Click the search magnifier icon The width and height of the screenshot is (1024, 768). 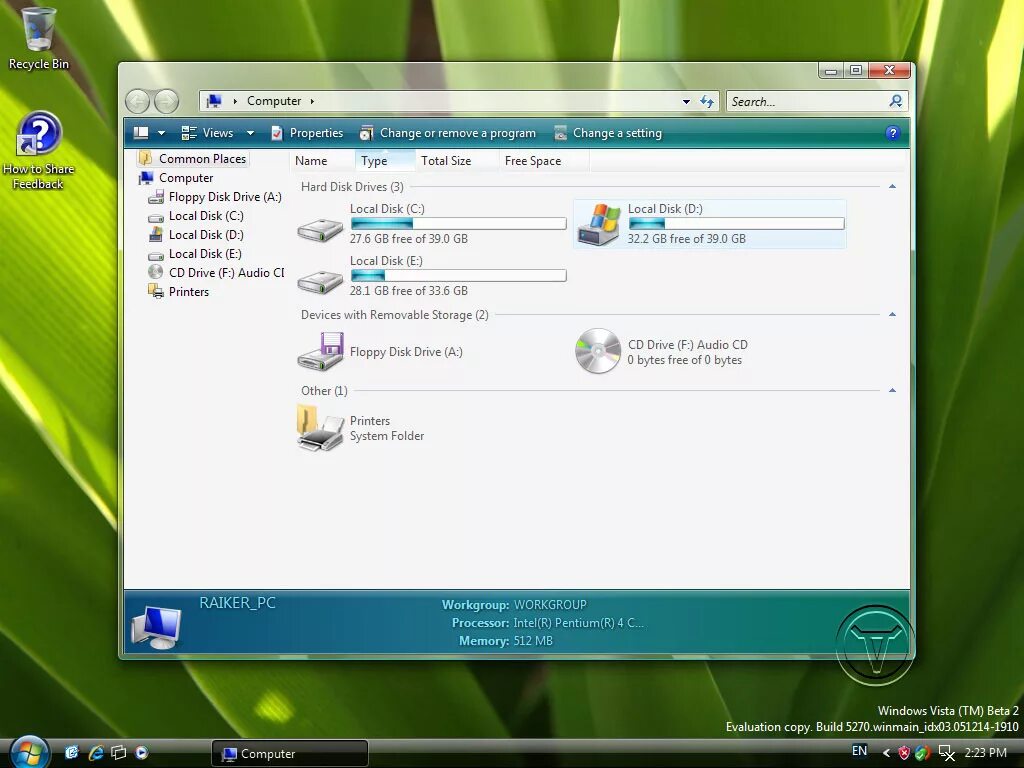(896, 101)
